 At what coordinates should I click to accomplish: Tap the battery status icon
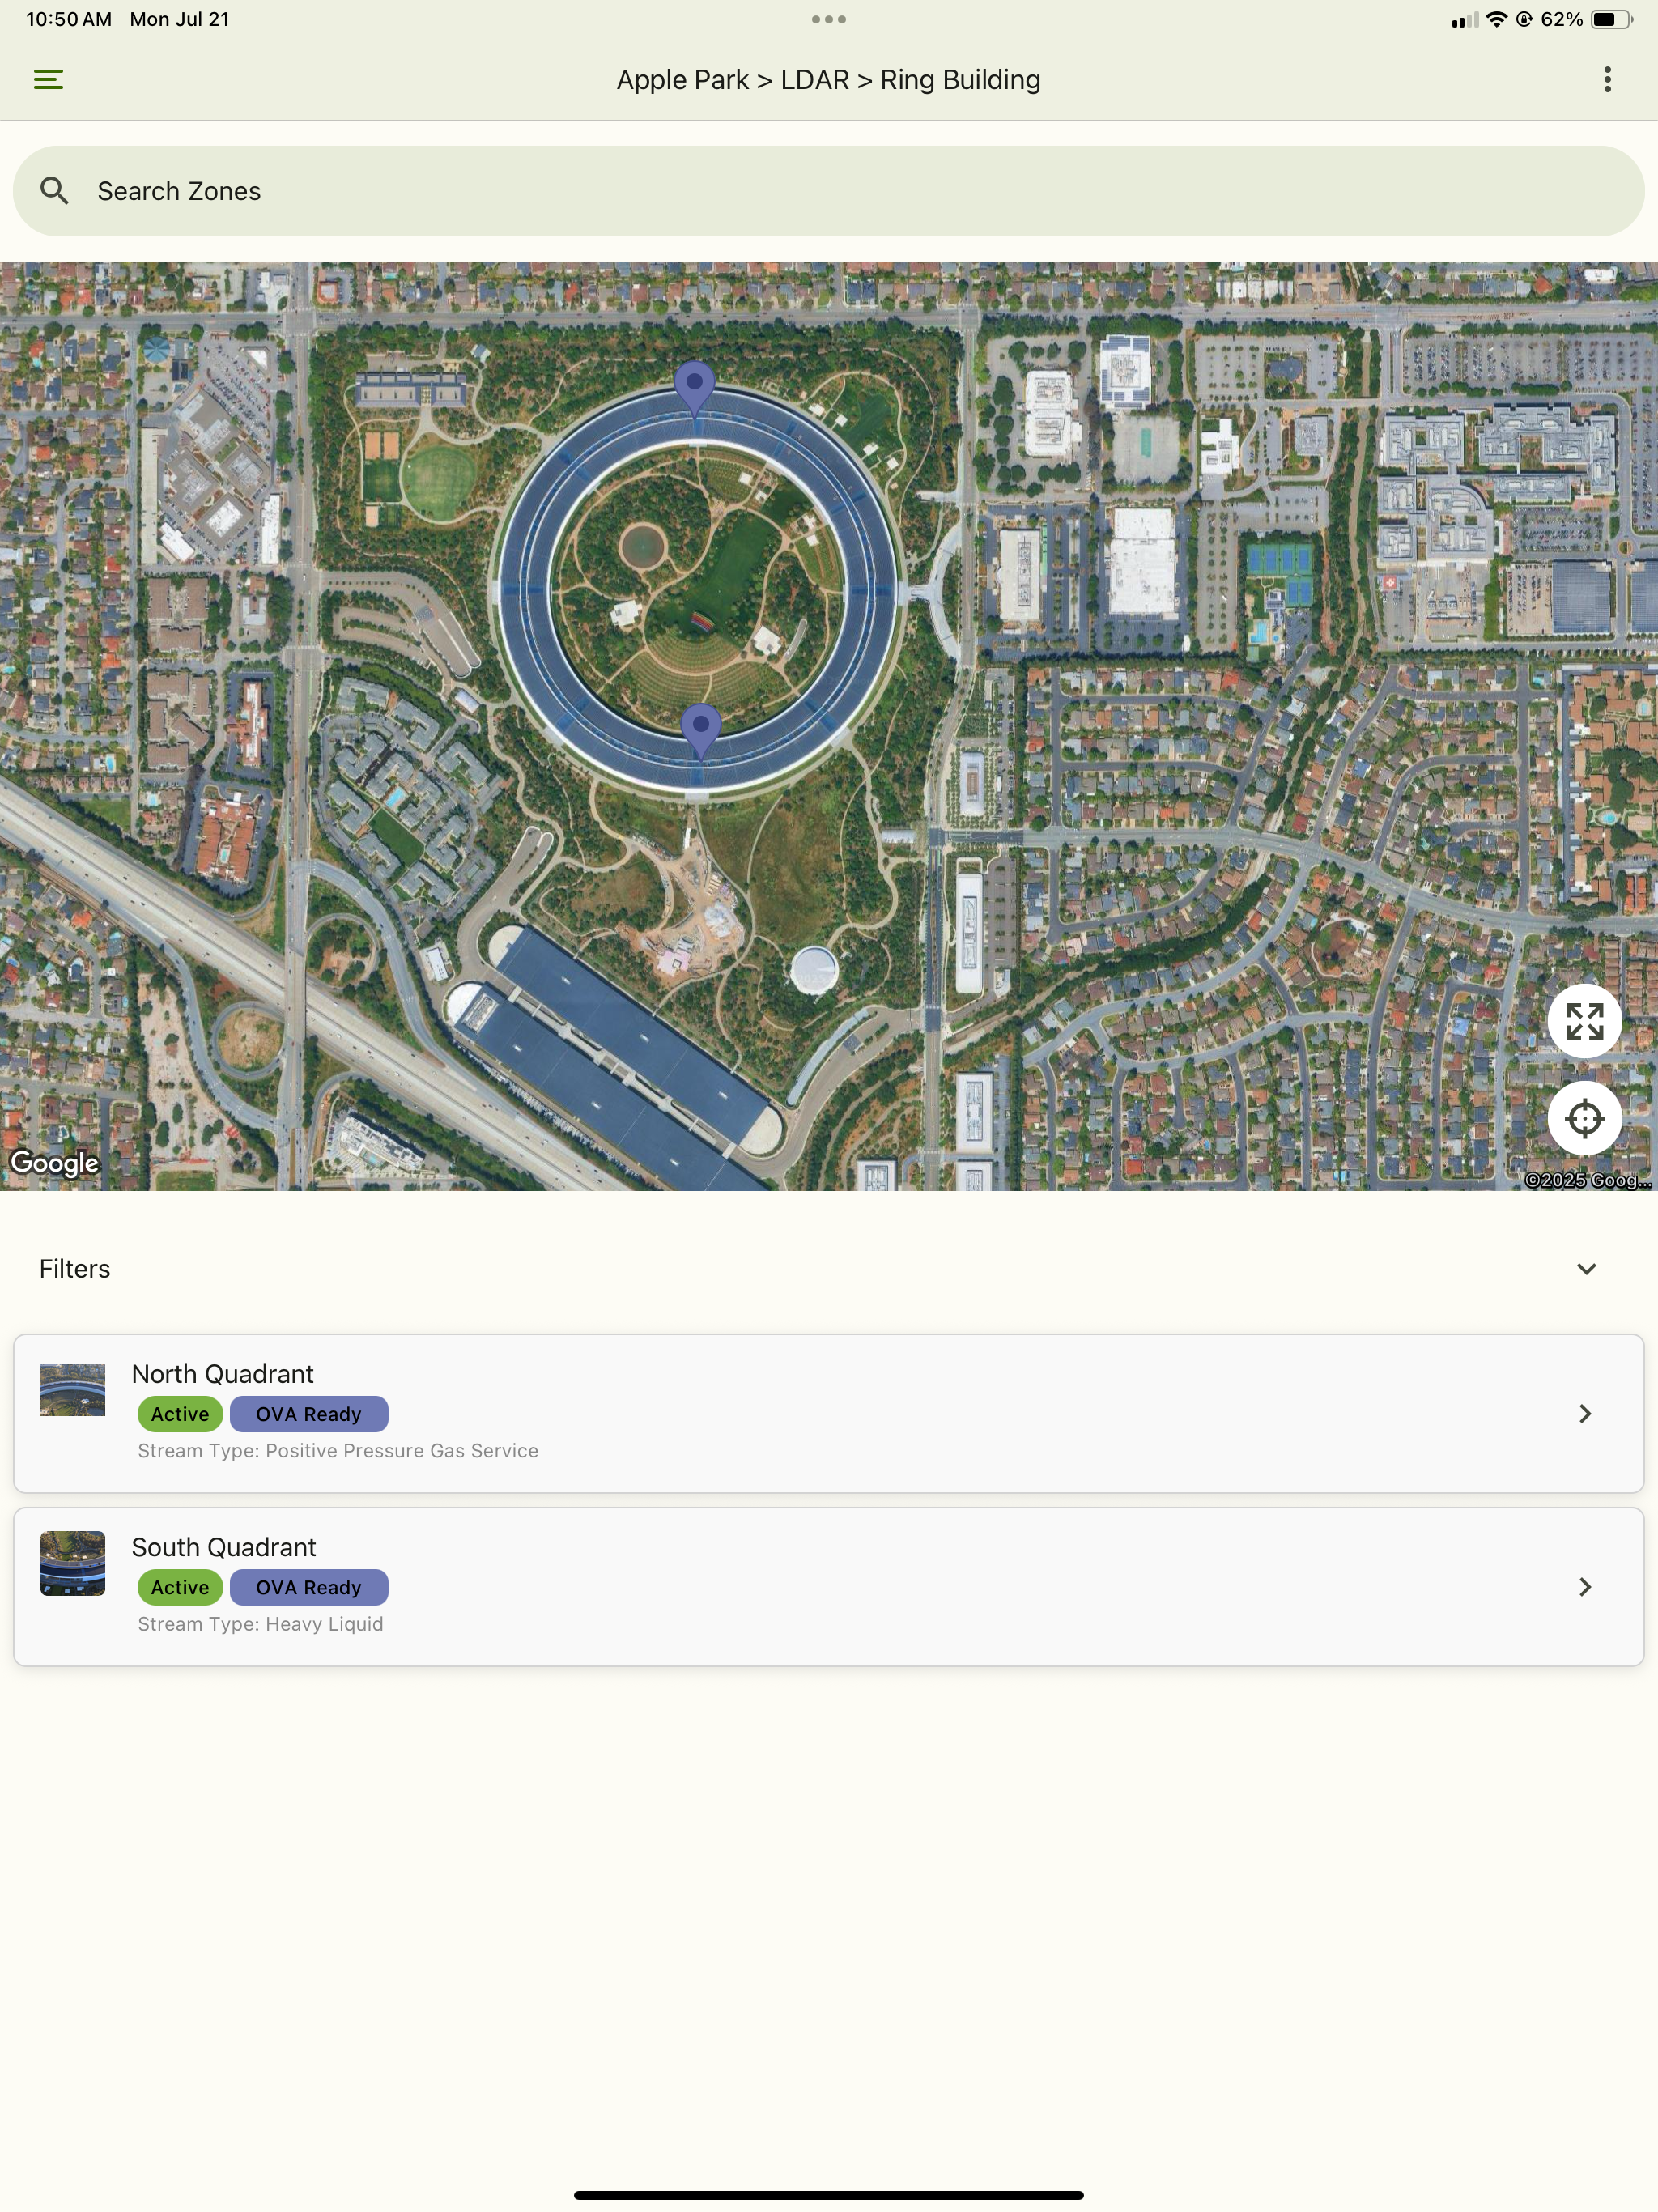1611,19
